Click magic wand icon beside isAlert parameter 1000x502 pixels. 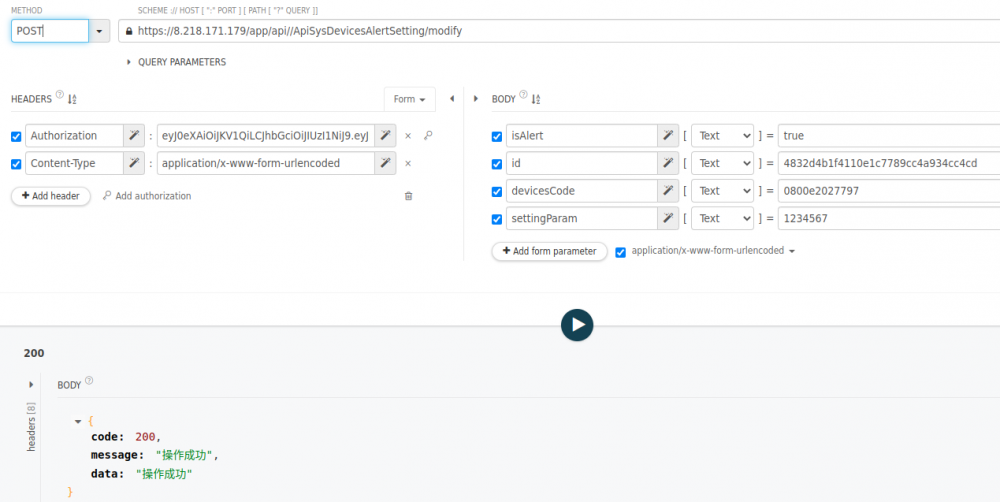click(x=667, y=136)
